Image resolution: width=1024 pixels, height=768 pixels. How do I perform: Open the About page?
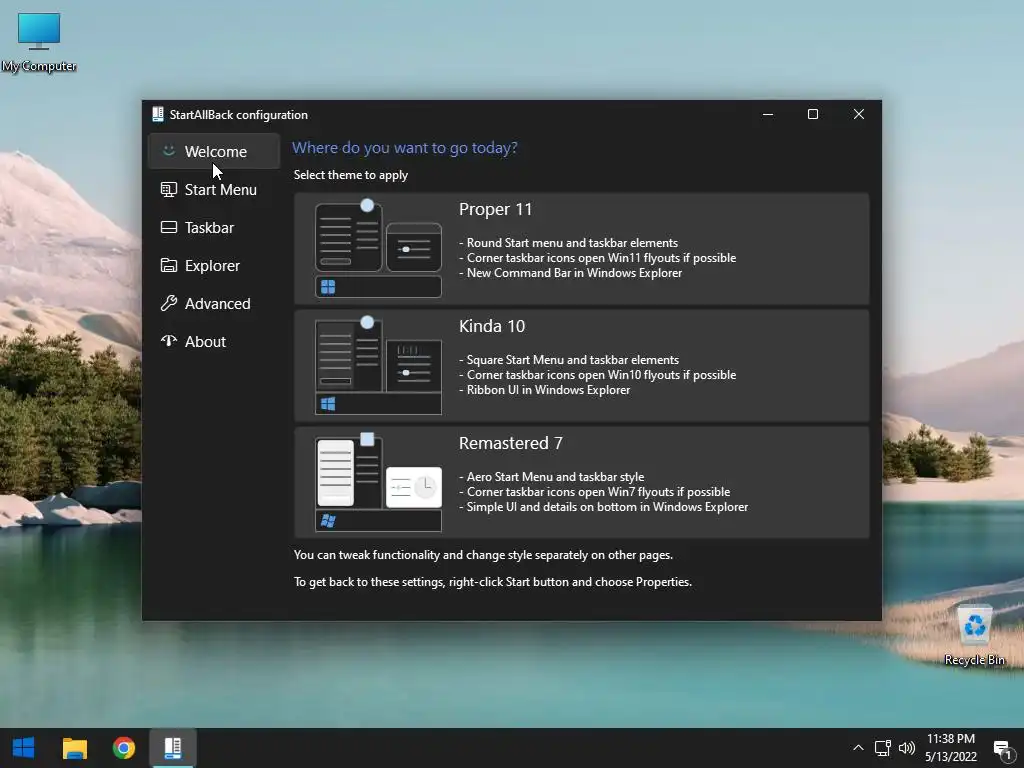point(214,341)
